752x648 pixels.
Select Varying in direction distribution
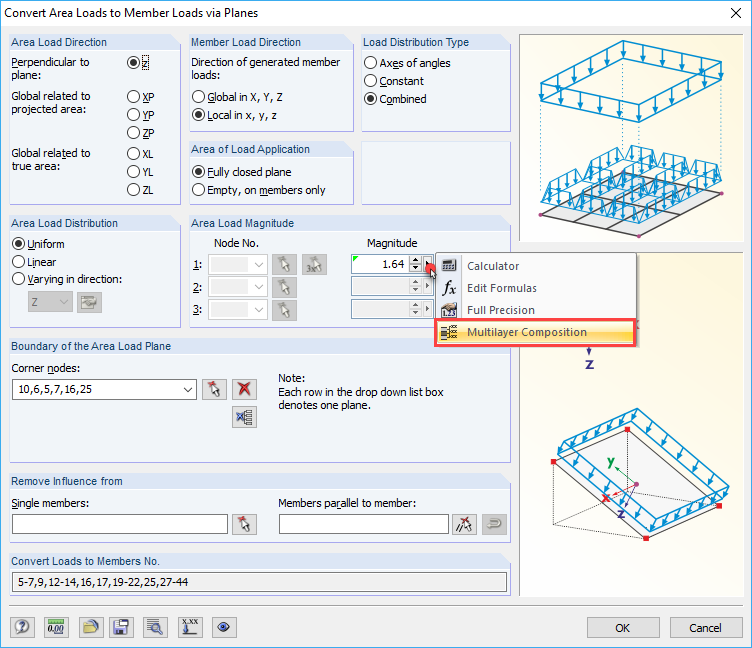click(18, 279)
